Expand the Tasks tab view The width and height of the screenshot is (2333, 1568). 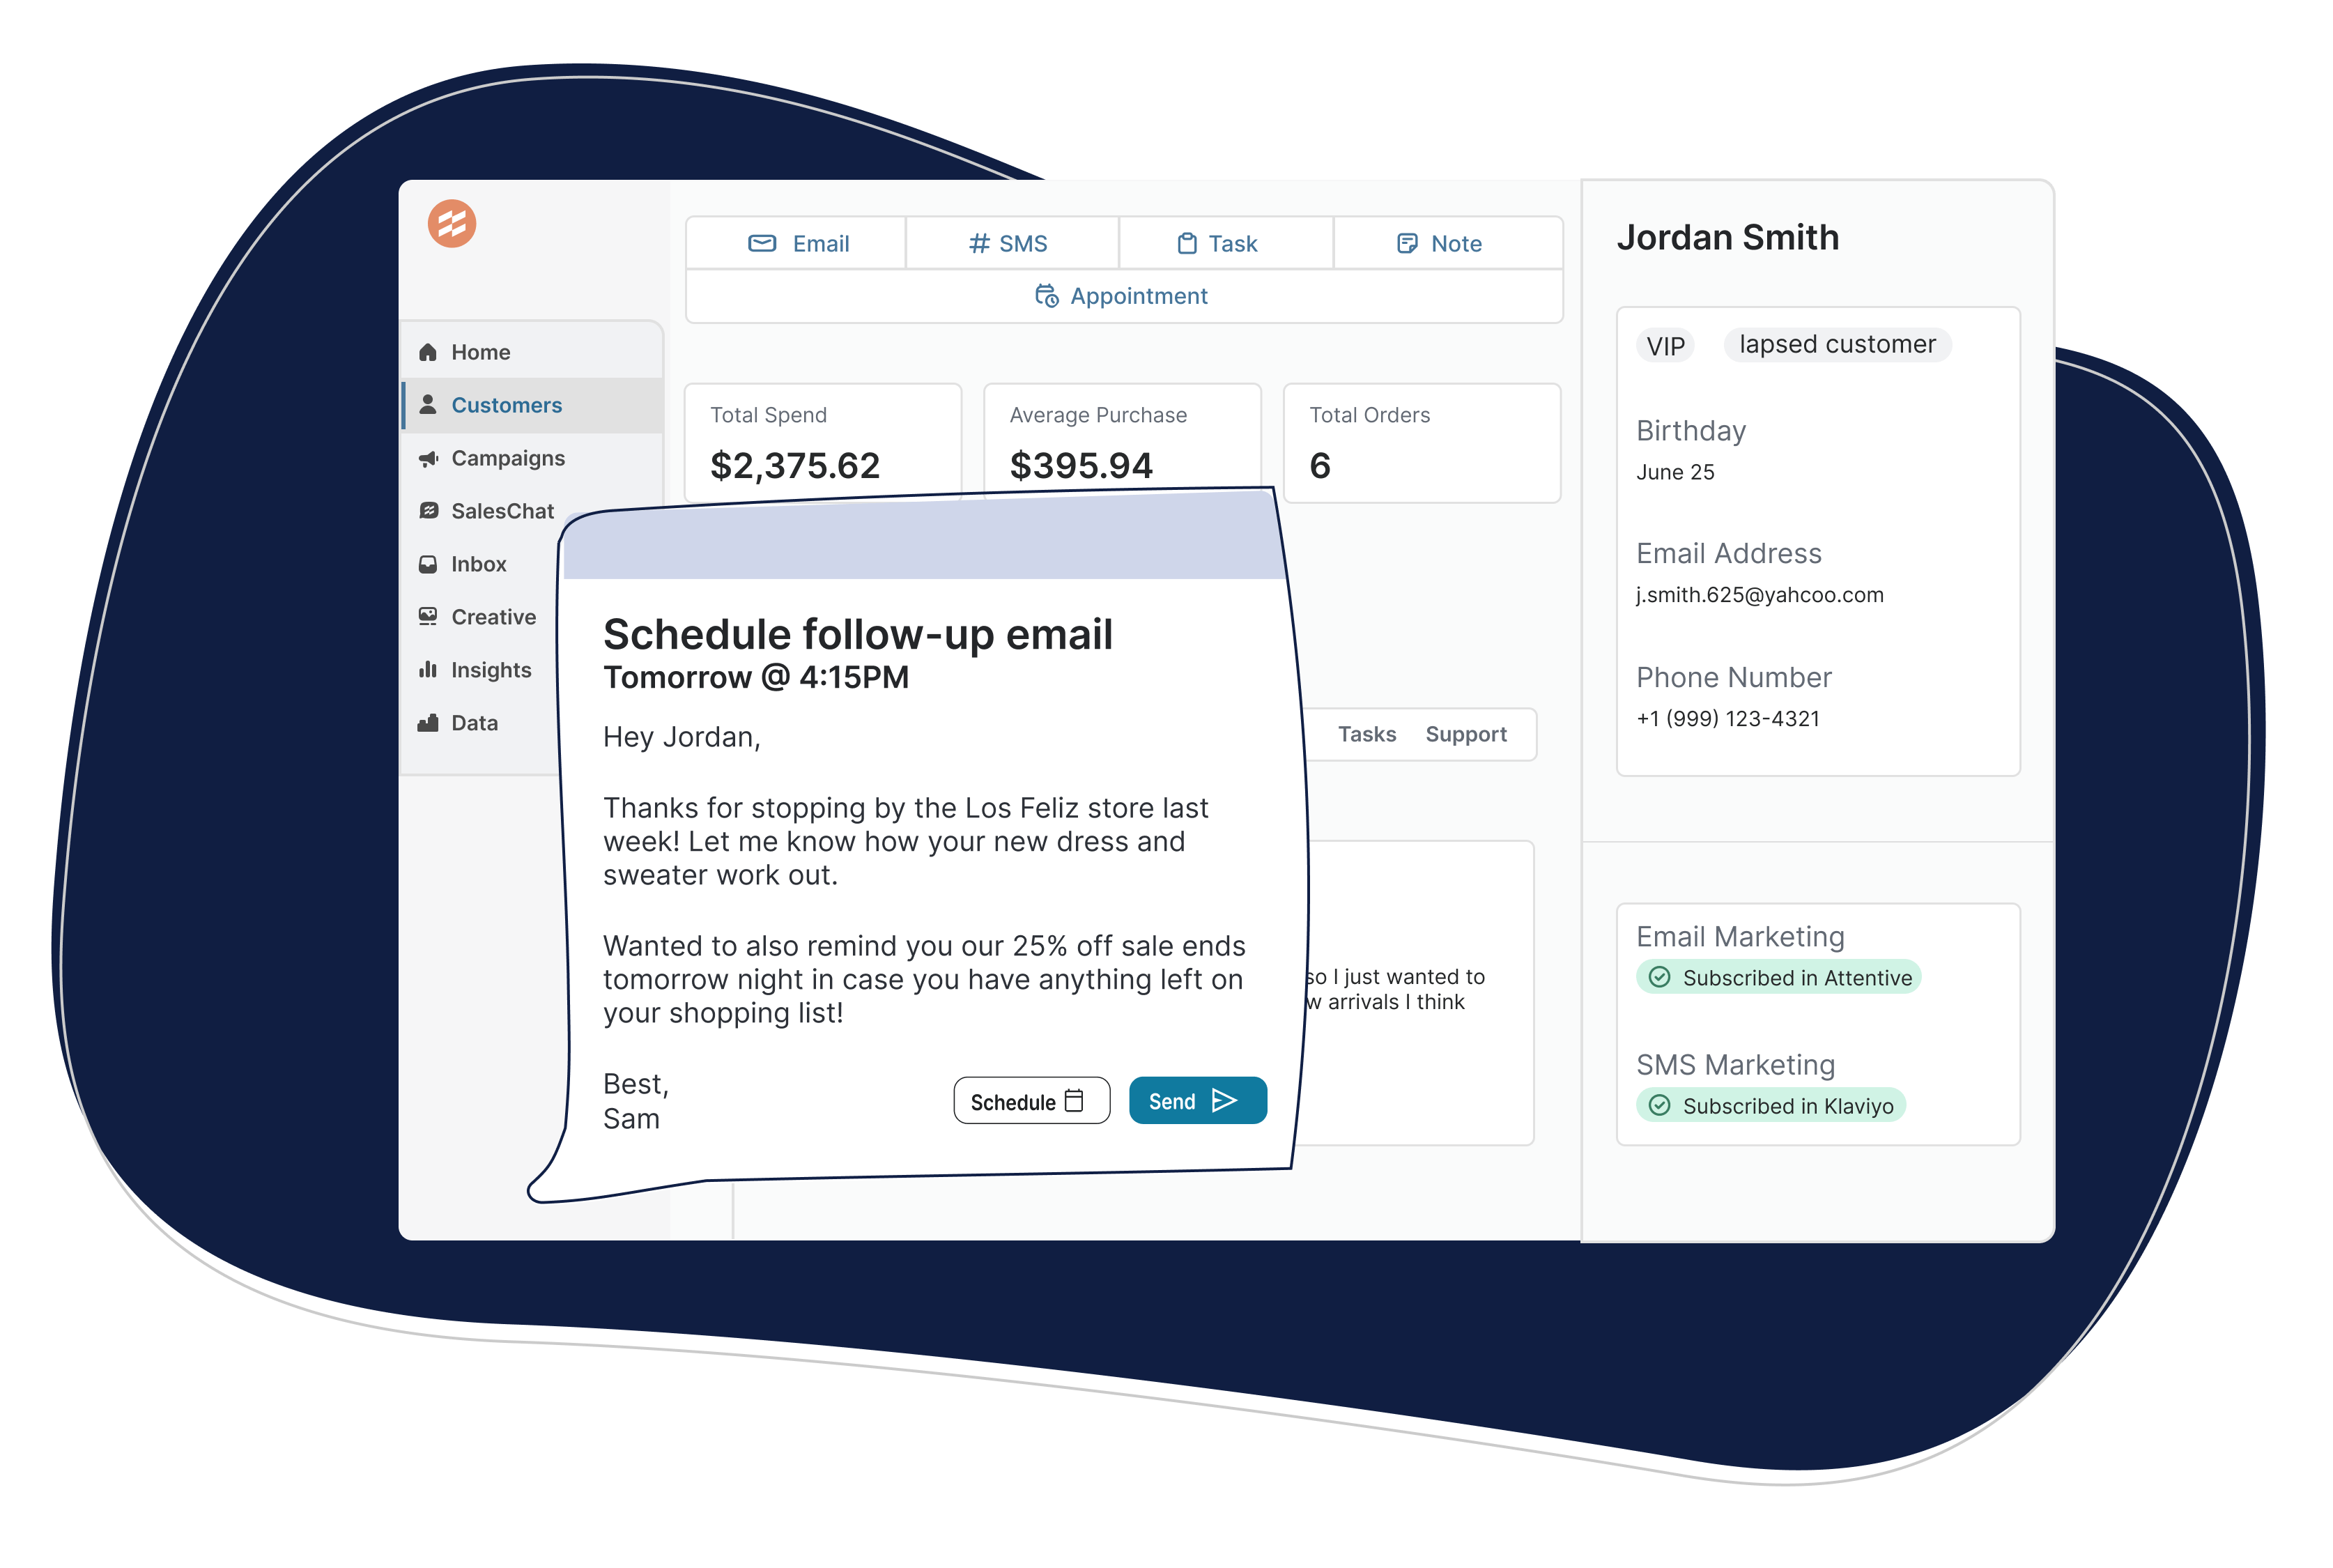click(x=1367, y=732)
